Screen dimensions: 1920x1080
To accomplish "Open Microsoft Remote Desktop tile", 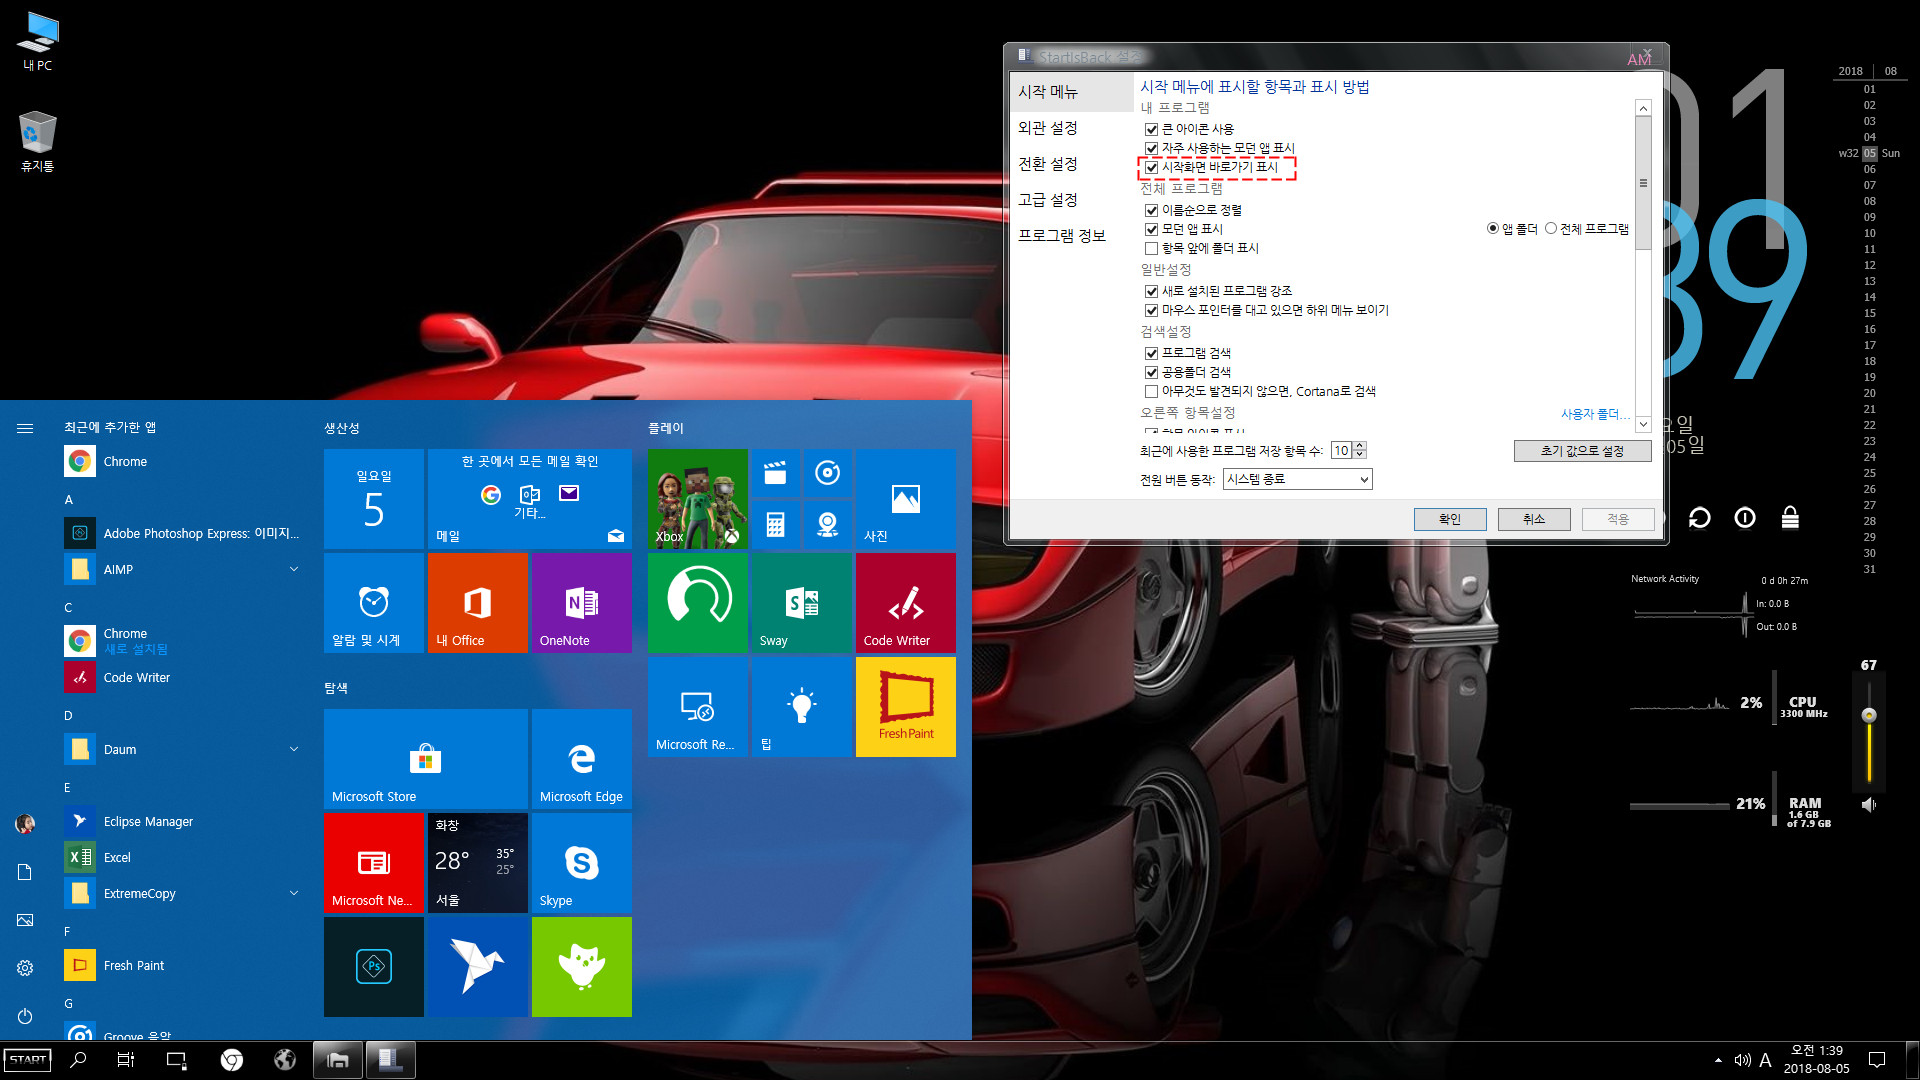I will 697,707.
